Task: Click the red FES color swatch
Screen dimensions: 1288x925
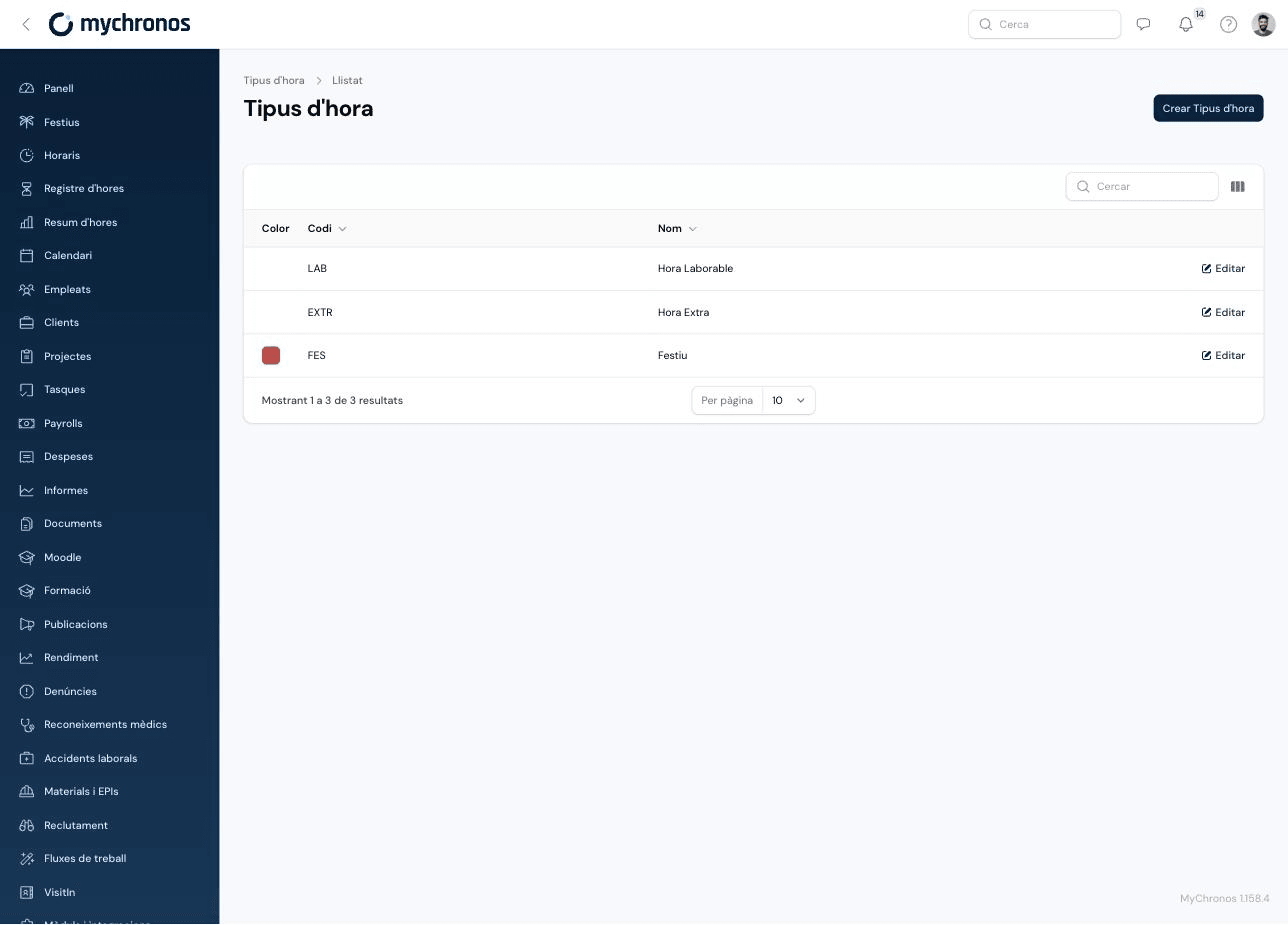Action: (271, 356)
